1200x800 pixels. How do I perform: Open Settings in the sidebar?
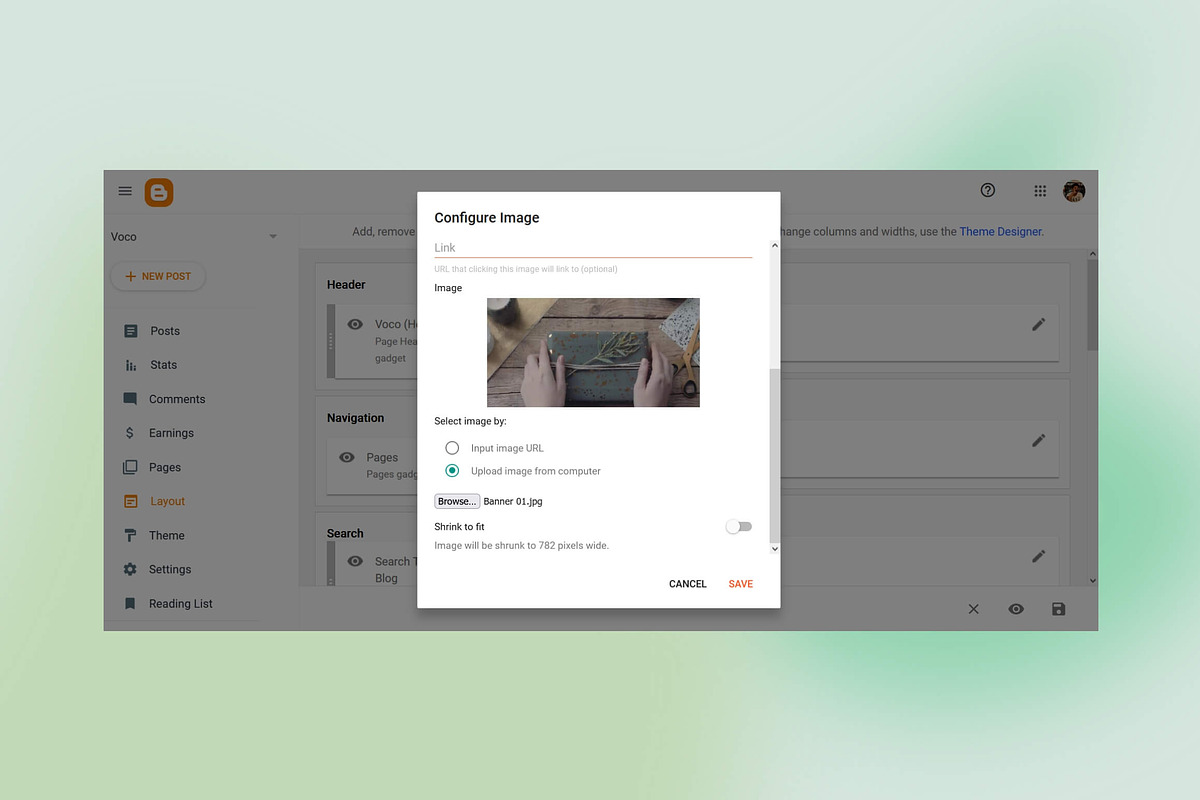[170, 569]
